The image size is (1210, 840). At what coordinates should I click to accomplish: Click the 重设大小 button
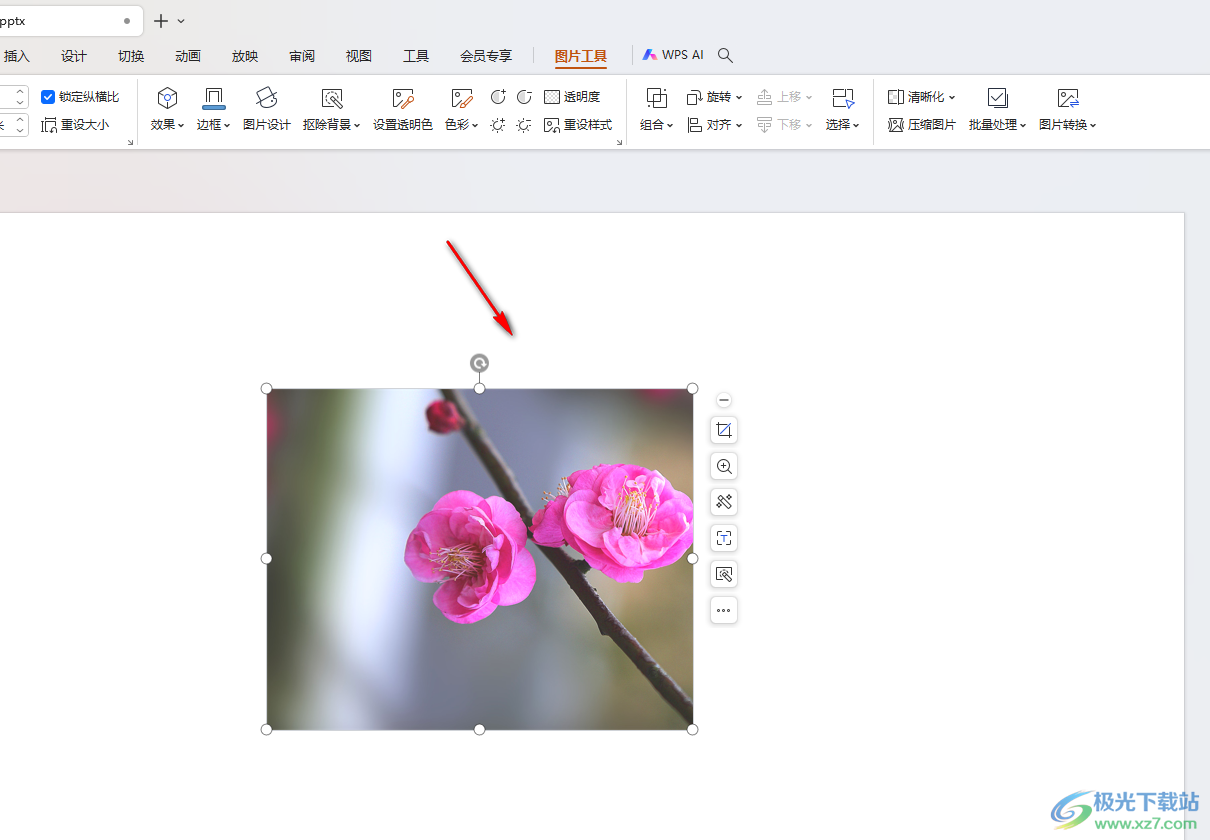pyautogui.click(x=75, y=125)
